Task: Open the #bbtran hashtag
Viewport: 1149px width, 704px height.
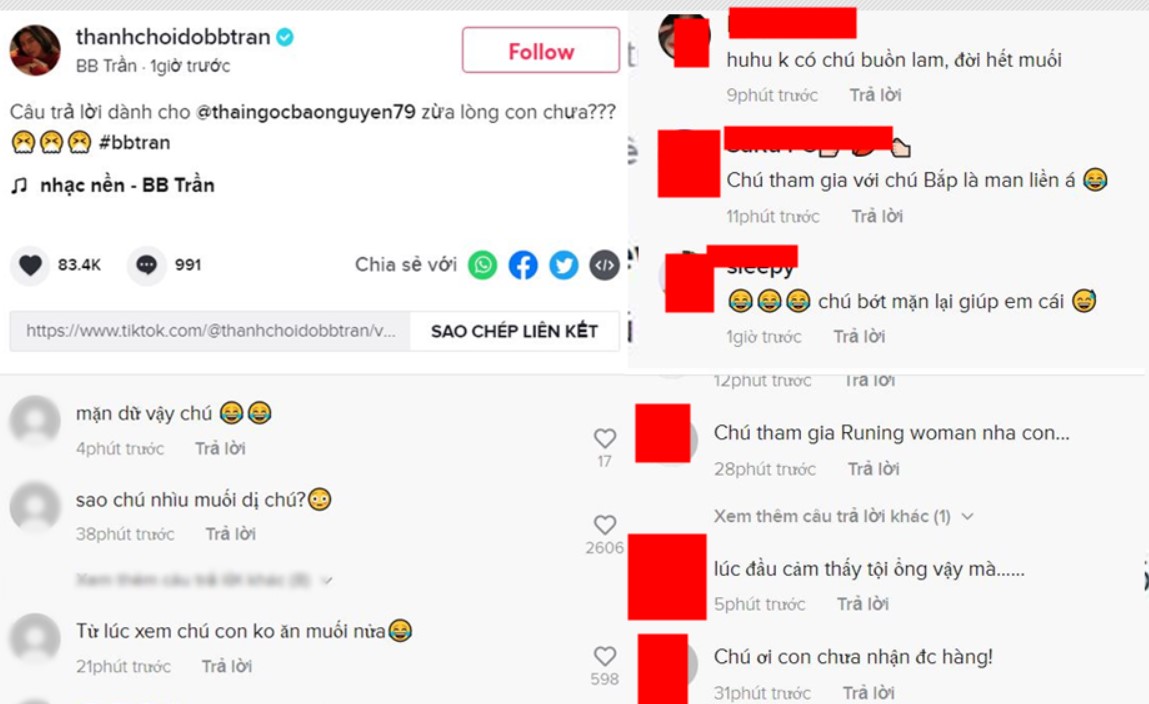Action: pyautogui.click(x=134, y=142)
